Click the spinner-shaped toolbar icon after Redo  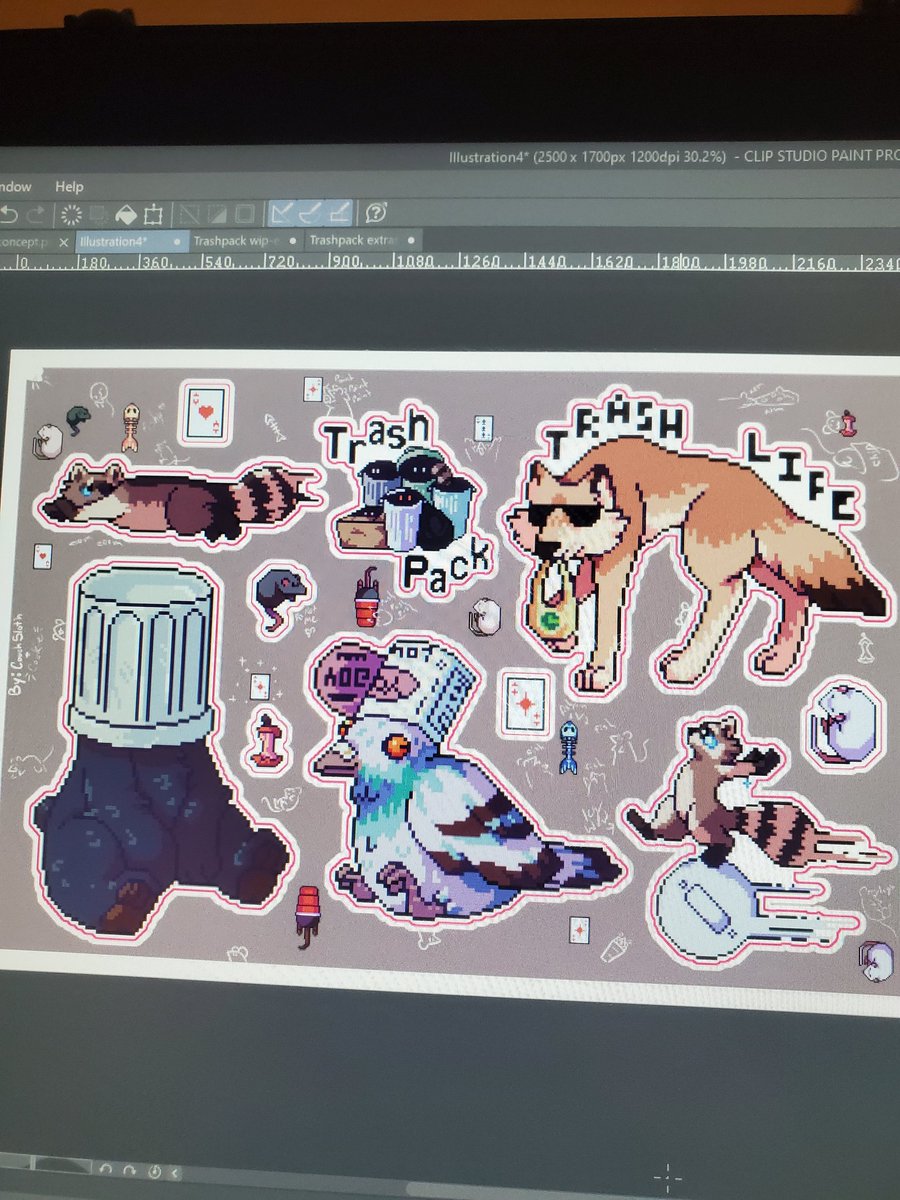tap(69, 213)
